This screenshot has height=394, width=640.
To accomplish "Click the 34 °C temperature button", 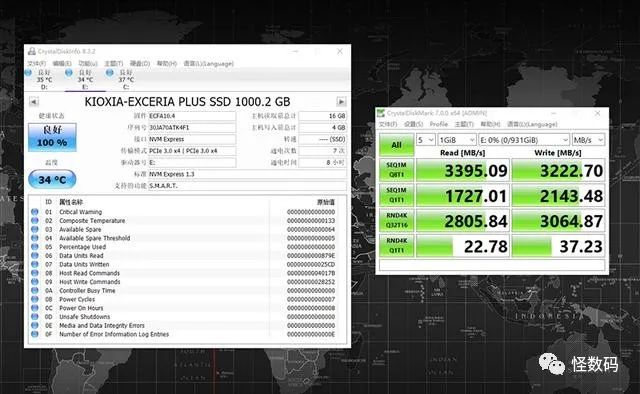I will pyautogui.click(x=52, y=179).
